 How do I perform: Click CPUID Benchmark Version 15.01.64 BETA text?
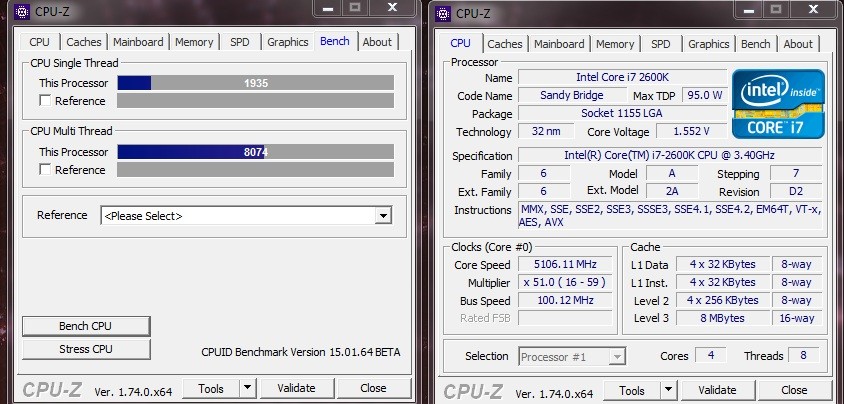pos(301,352)
